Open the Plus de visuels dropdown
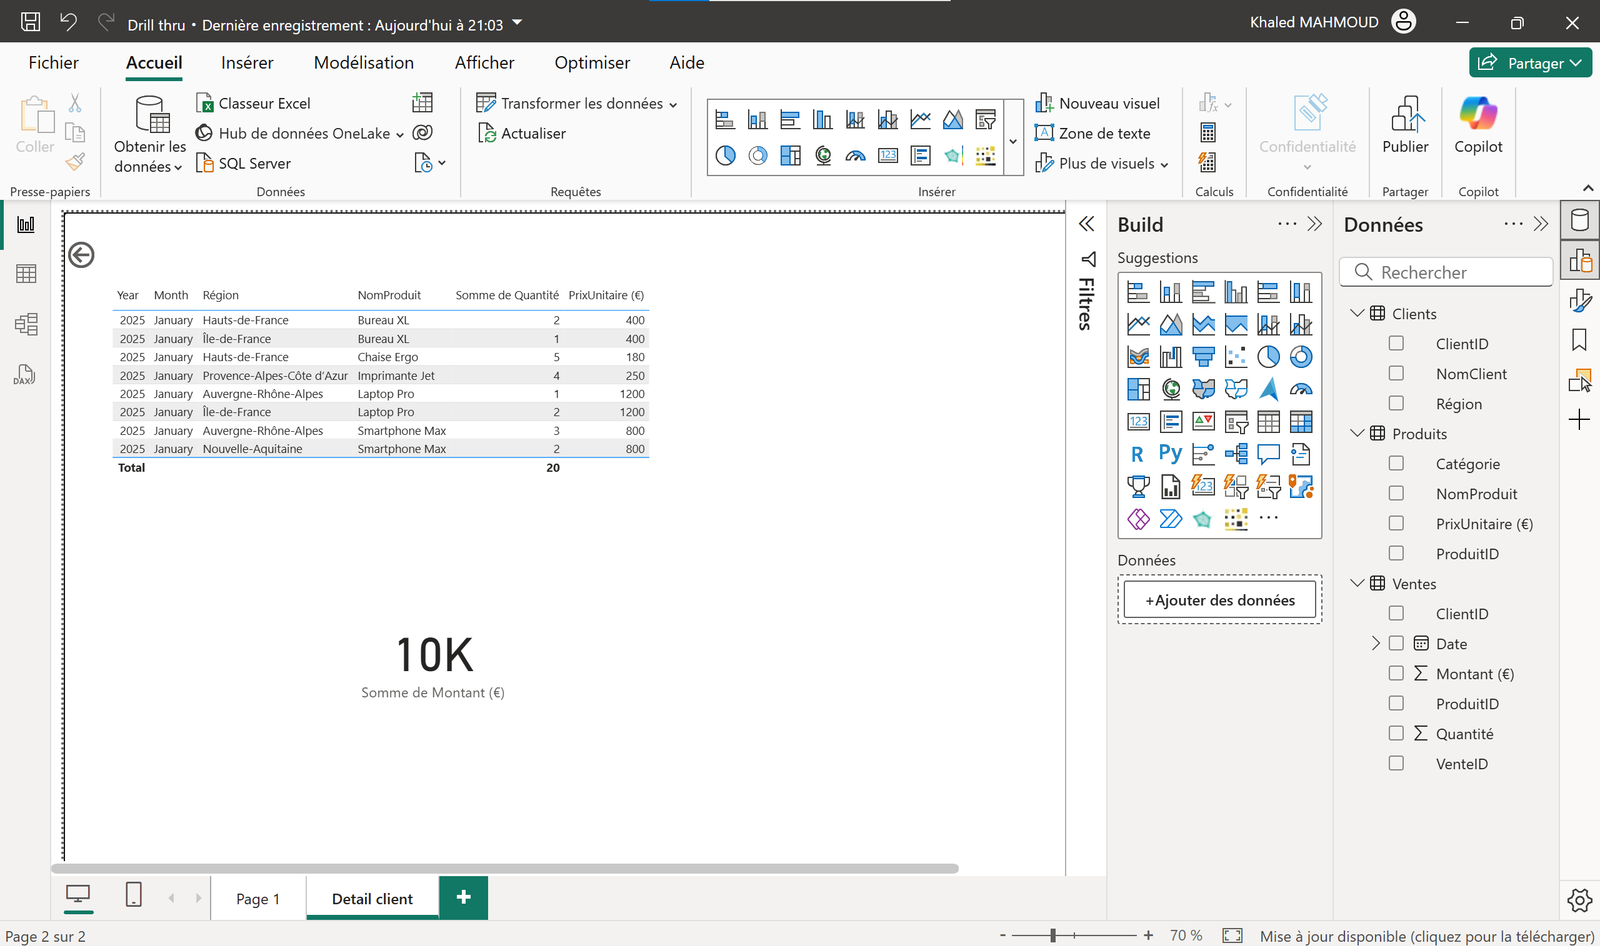 coord(1102,163)
